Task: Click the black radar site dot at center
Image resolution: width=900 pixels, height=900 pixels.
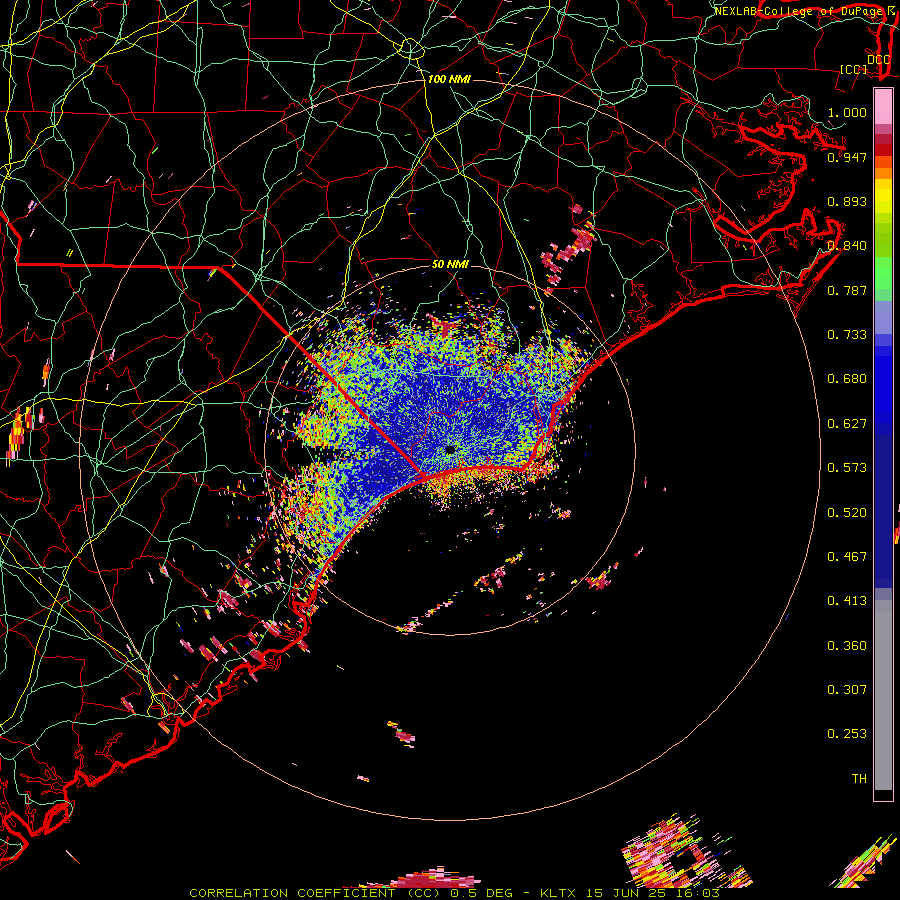Action: (x=450, y=449)
